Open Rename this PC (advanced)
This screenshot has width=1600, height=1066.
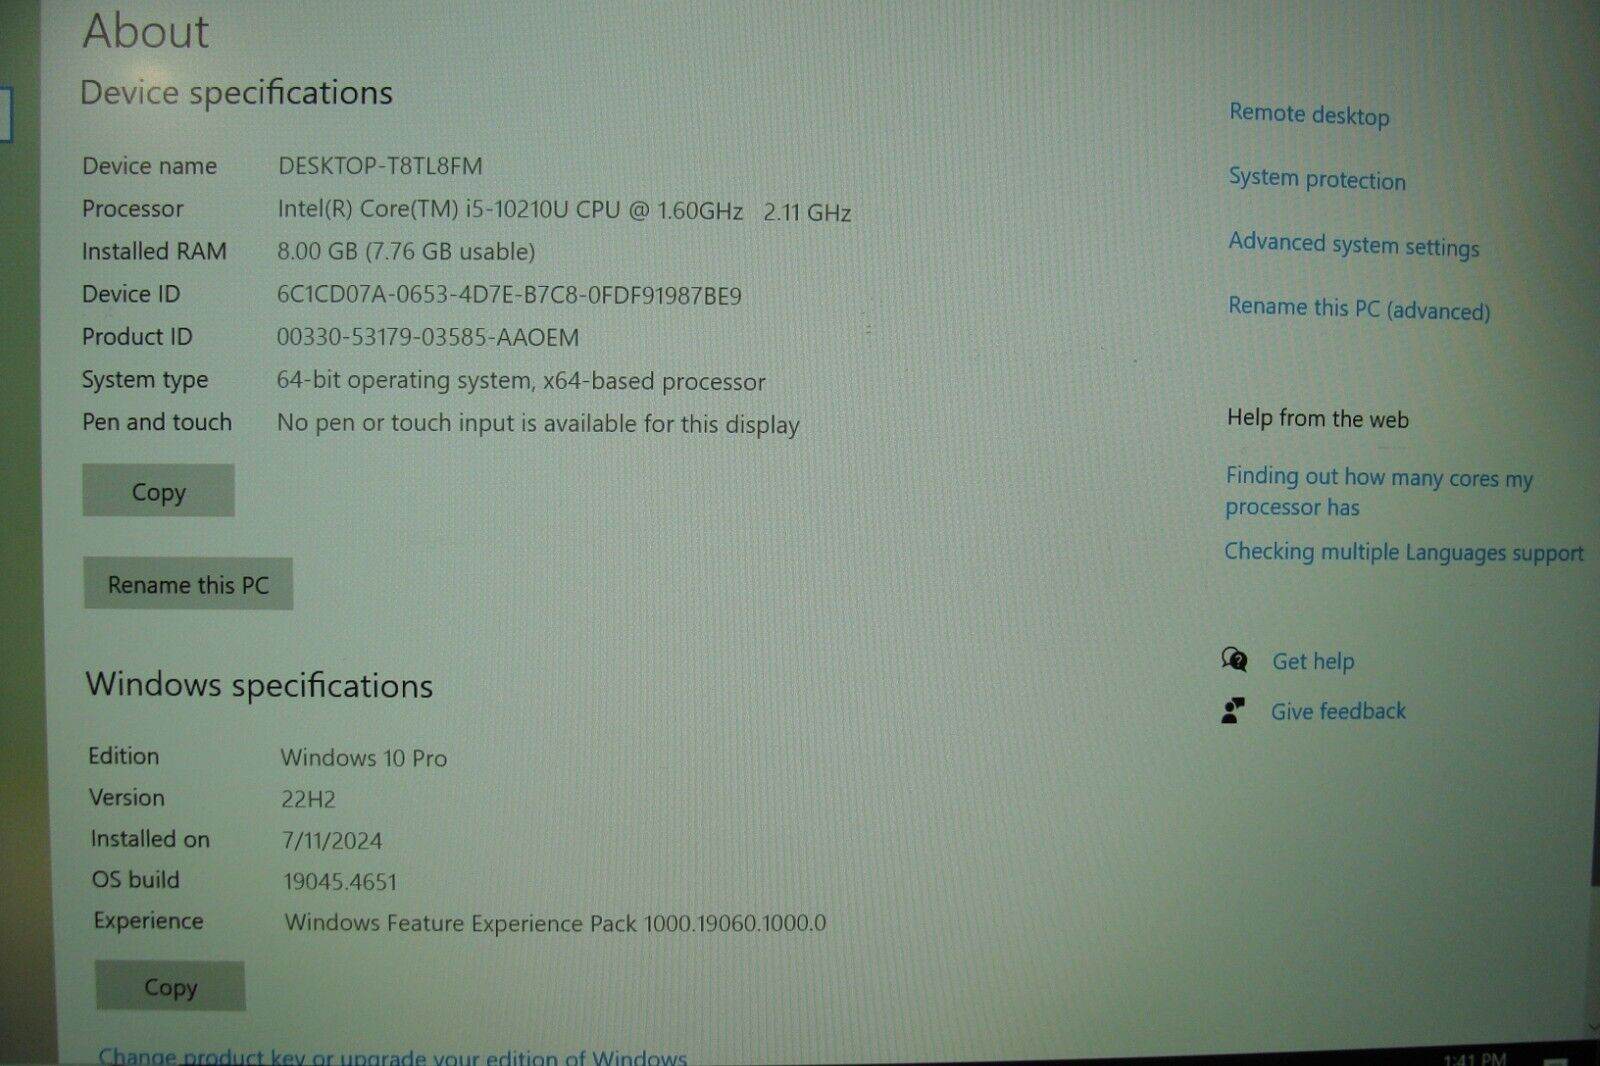1360,310
